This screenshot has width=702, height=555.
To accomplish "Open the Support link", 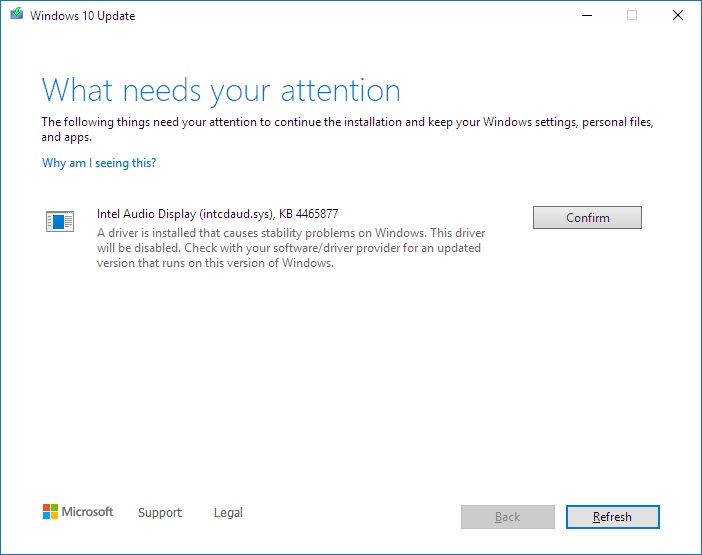I will [x=160, y=512].
